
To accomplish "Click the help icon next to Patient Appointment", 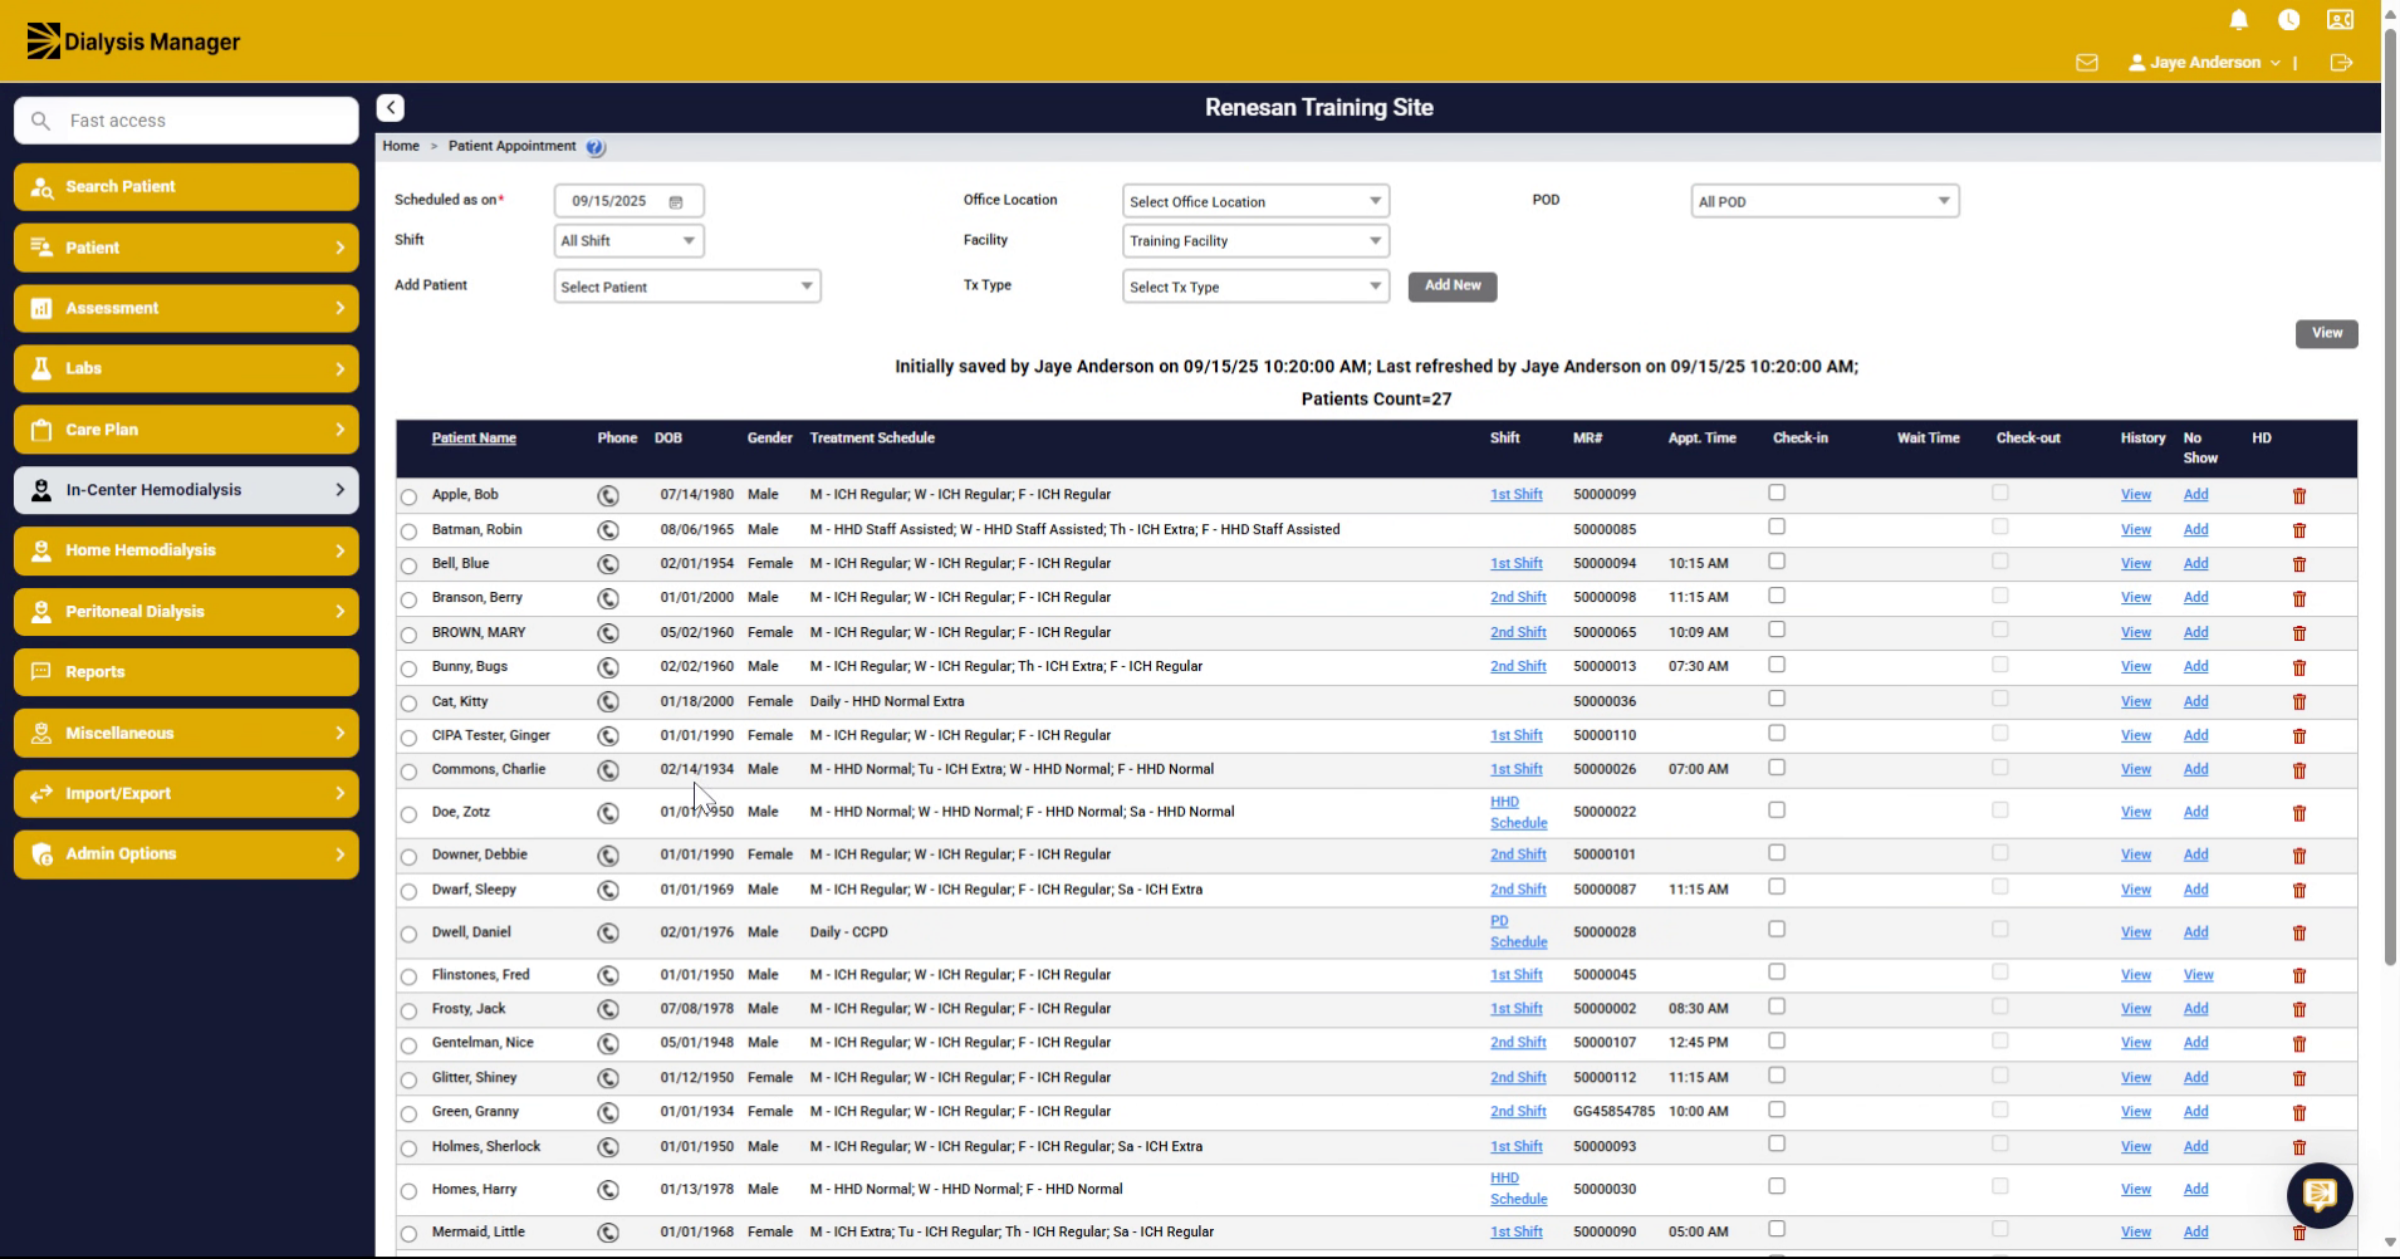I will (x=595, y=147).
